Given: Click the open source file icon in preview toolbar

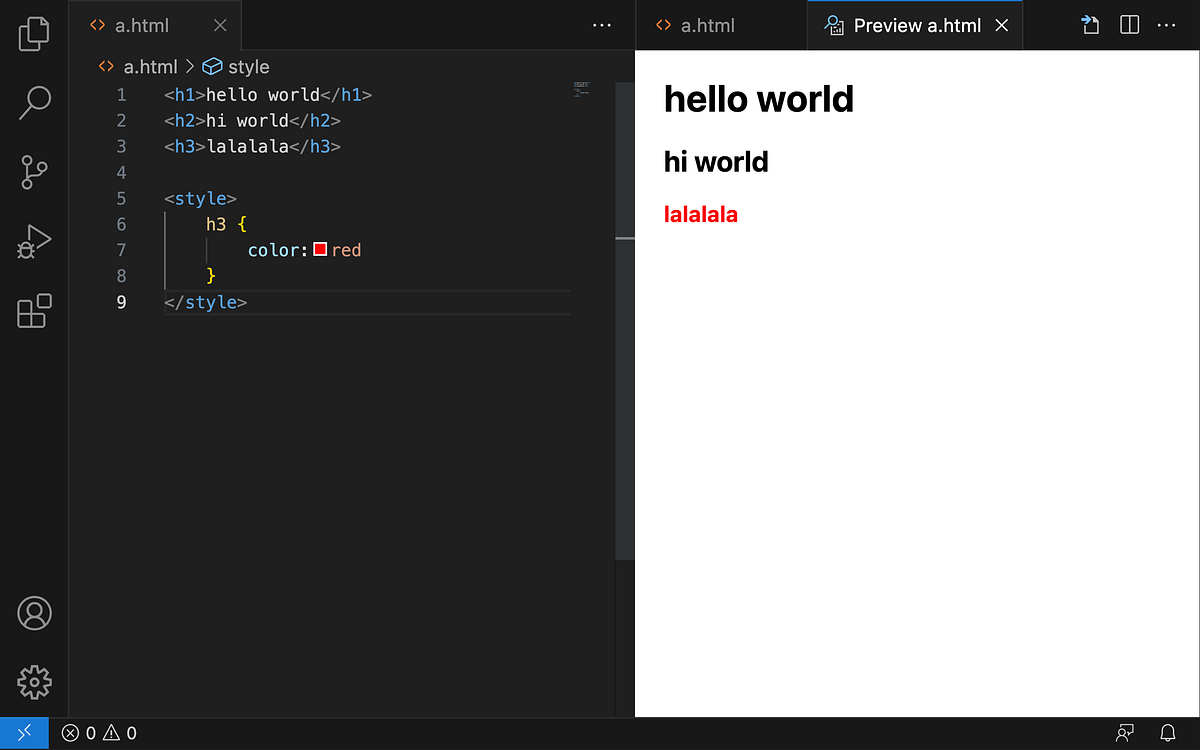Looking at the screenshot, I should (x=1091, y=26).
